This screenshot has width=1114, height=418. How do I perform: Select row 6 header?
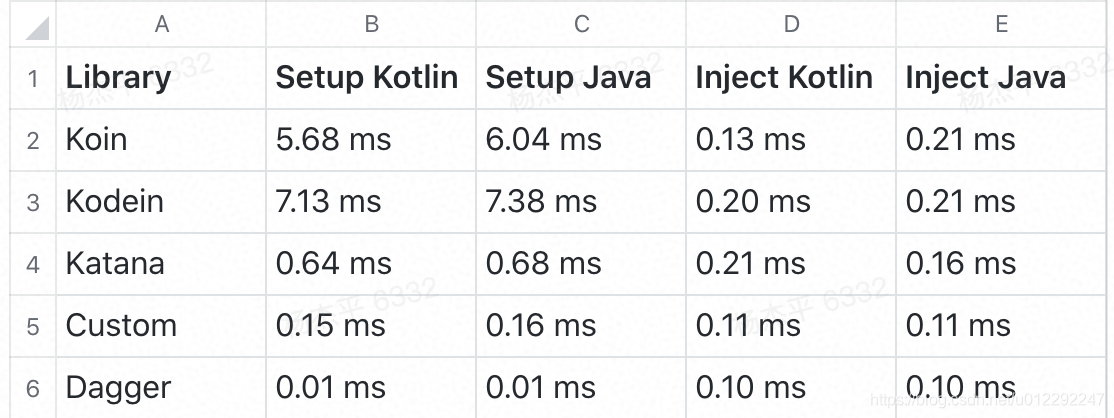tap(33, 388)
